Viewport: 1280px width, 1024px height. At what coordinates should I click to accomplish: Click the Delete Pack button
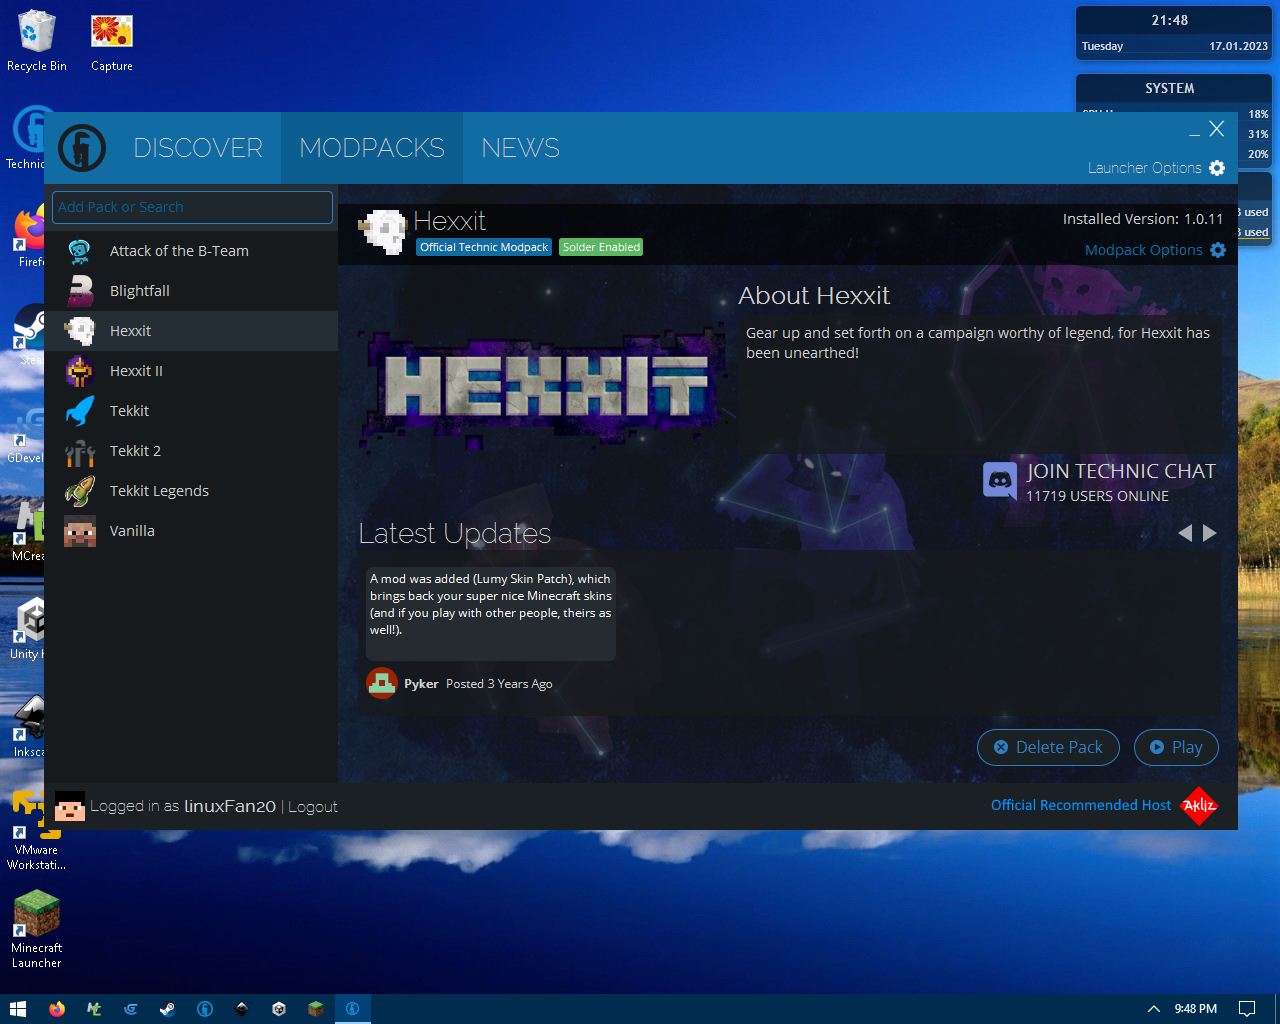1048,747
